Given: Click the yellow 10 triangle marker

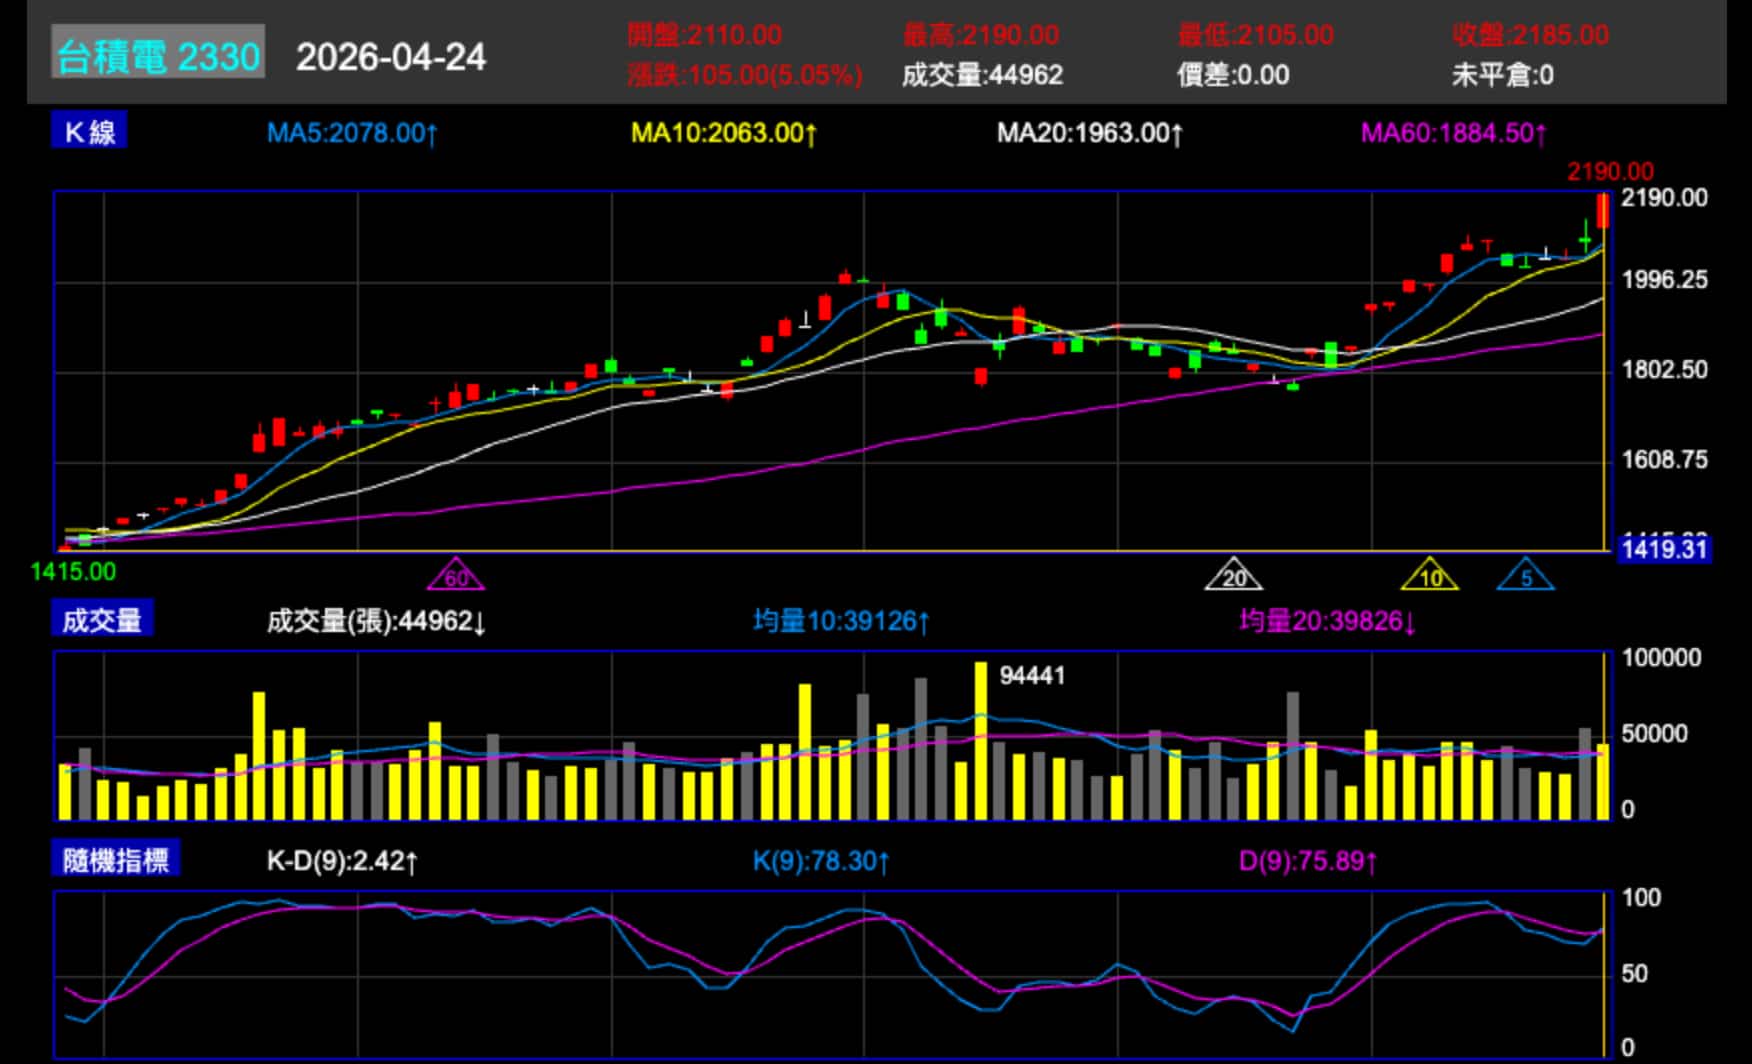Looking at the screenshot, I should 1430,574.
